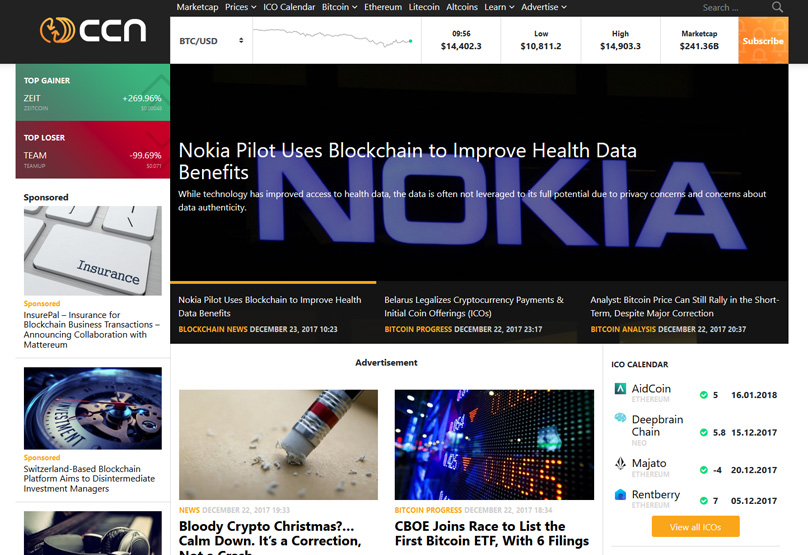Click the Blockchain News category label
Screen dimensions: 808x555
[x=213, y=329]
